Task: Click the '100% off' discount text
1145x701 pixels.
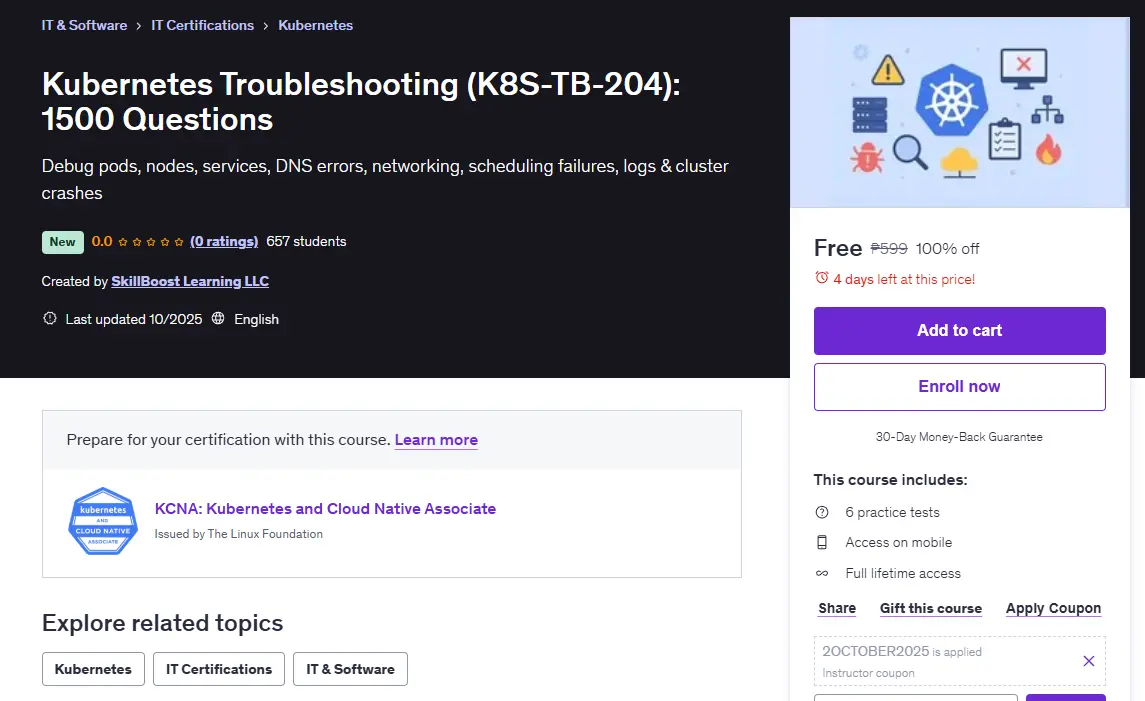Action: pyautogui.click(x=947, y=249)
